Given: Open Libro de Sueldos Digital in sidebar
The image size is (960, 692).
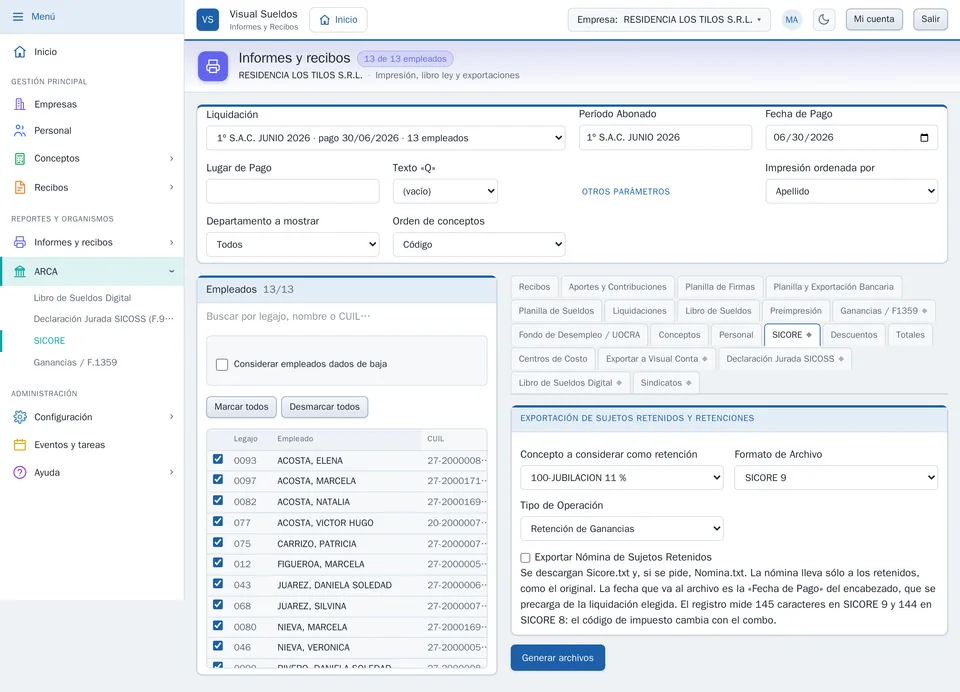Looking at the screenshot, I should coord(82,298).
